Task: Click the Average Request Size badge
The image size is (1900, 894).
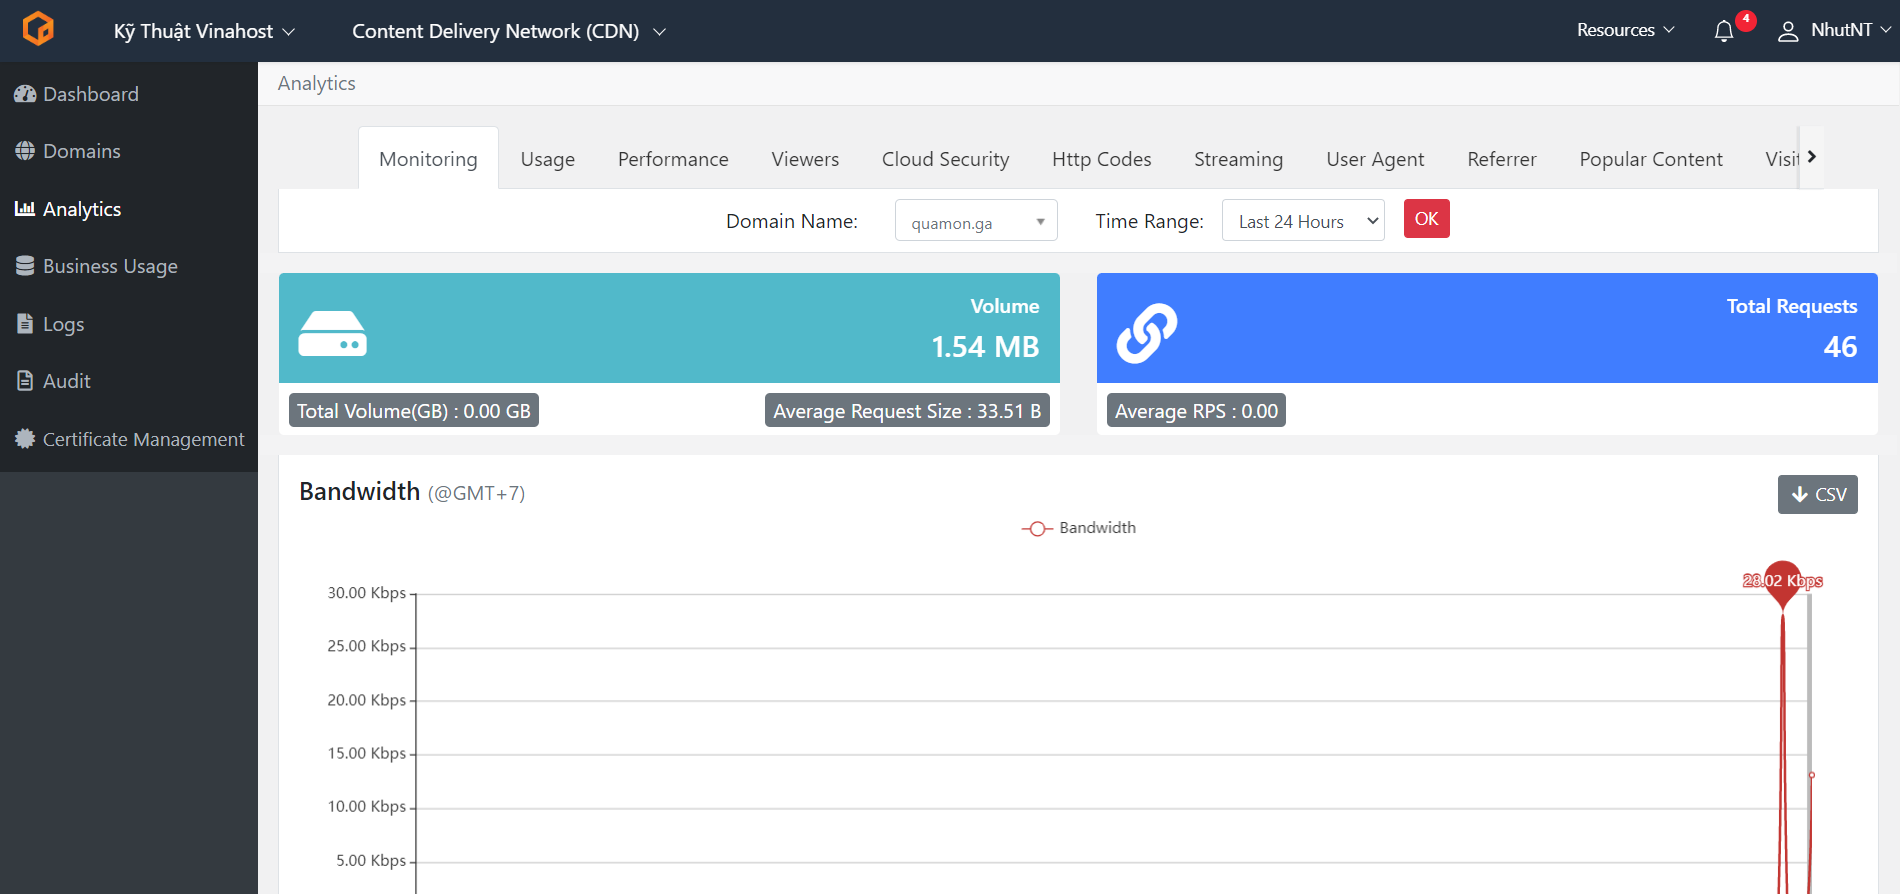Action: coord(907,411)
